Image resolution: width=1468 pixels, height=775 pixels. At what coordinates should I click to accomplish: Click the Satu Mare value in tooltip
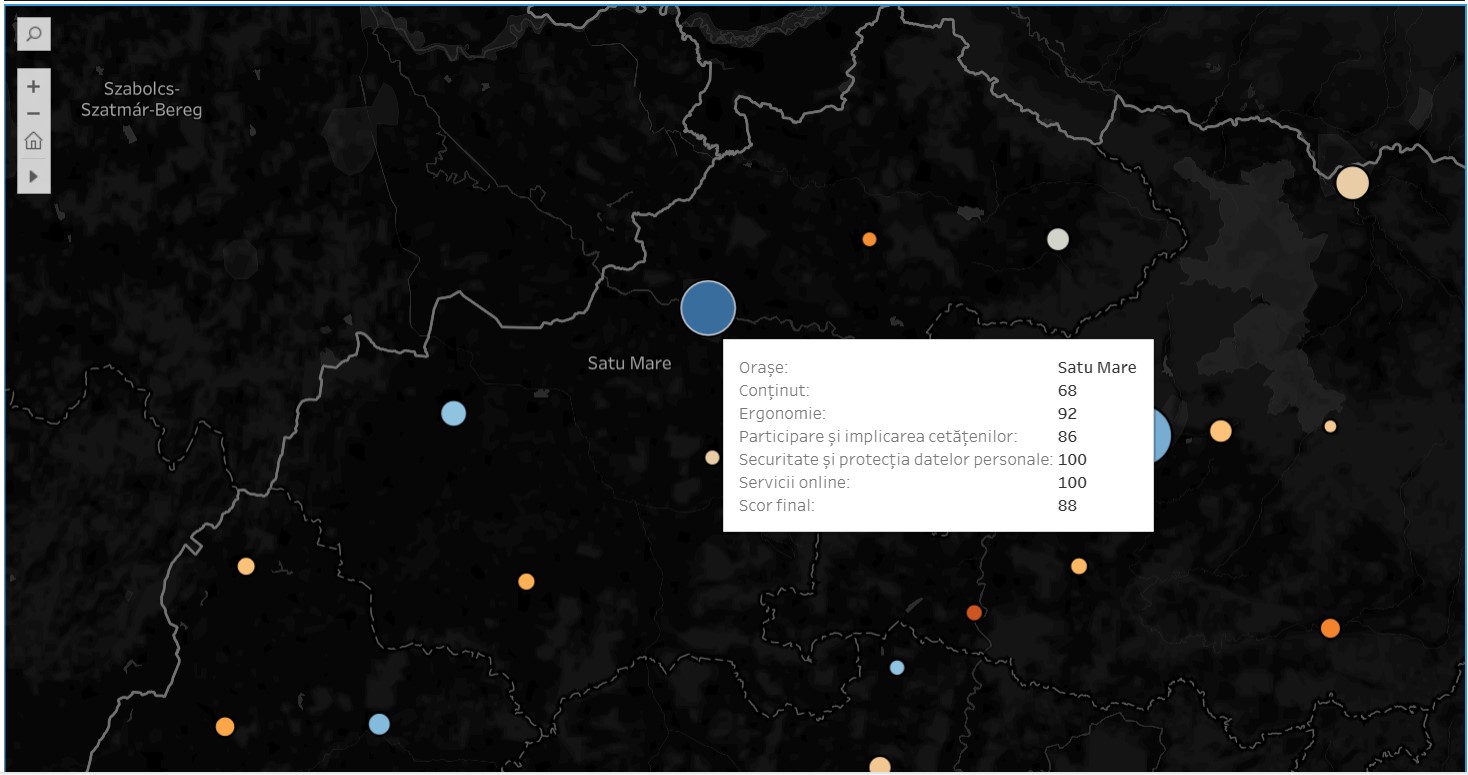point(1097,367)
